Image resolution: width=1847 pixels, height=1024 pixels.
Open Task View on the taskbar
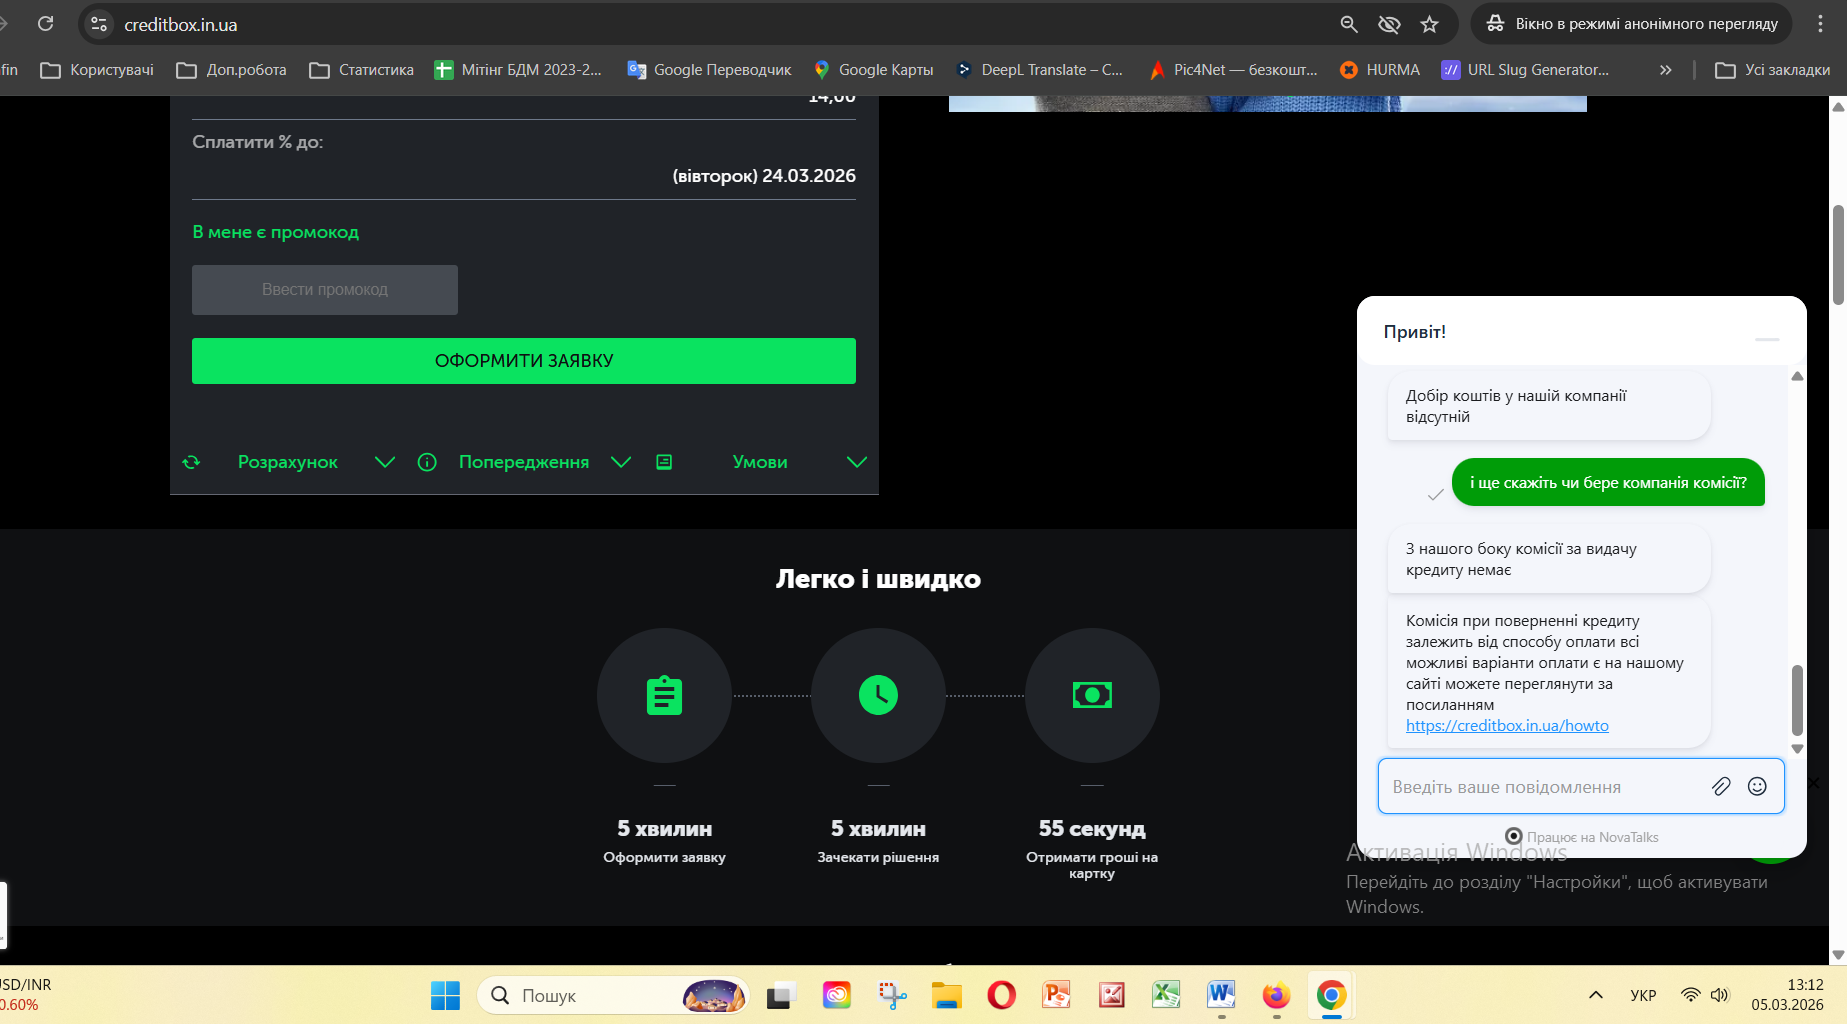coord(781,995)
